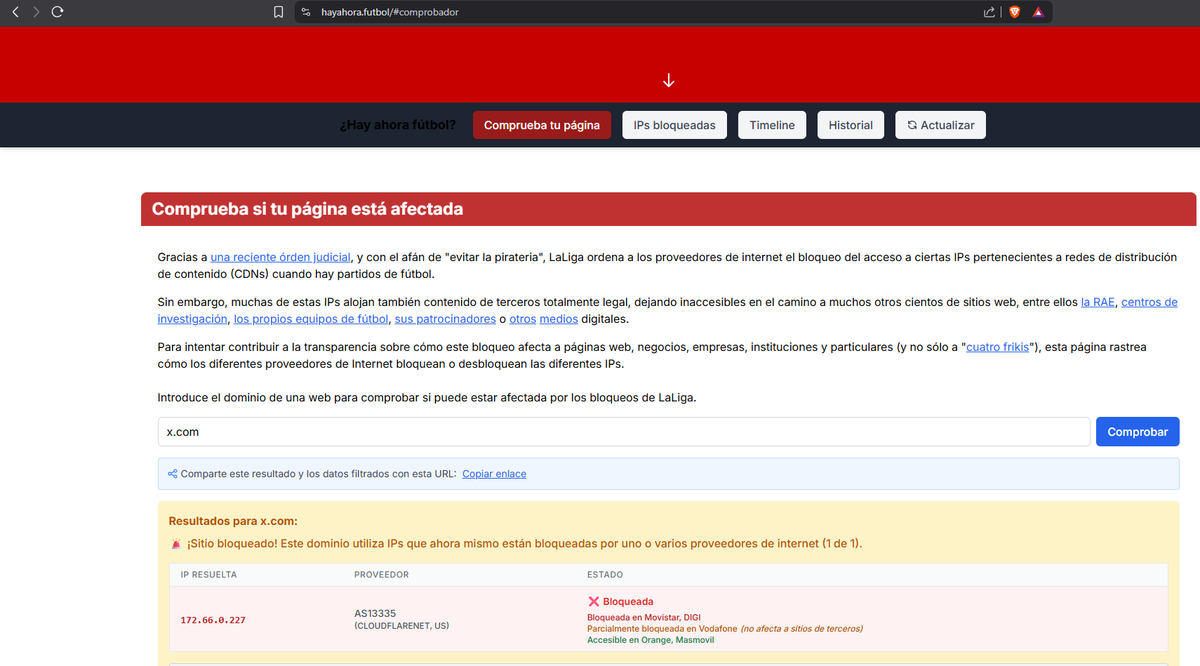1200x666 pixels.
Task: Click the Copiar enlace link
Action: point(494,474)
